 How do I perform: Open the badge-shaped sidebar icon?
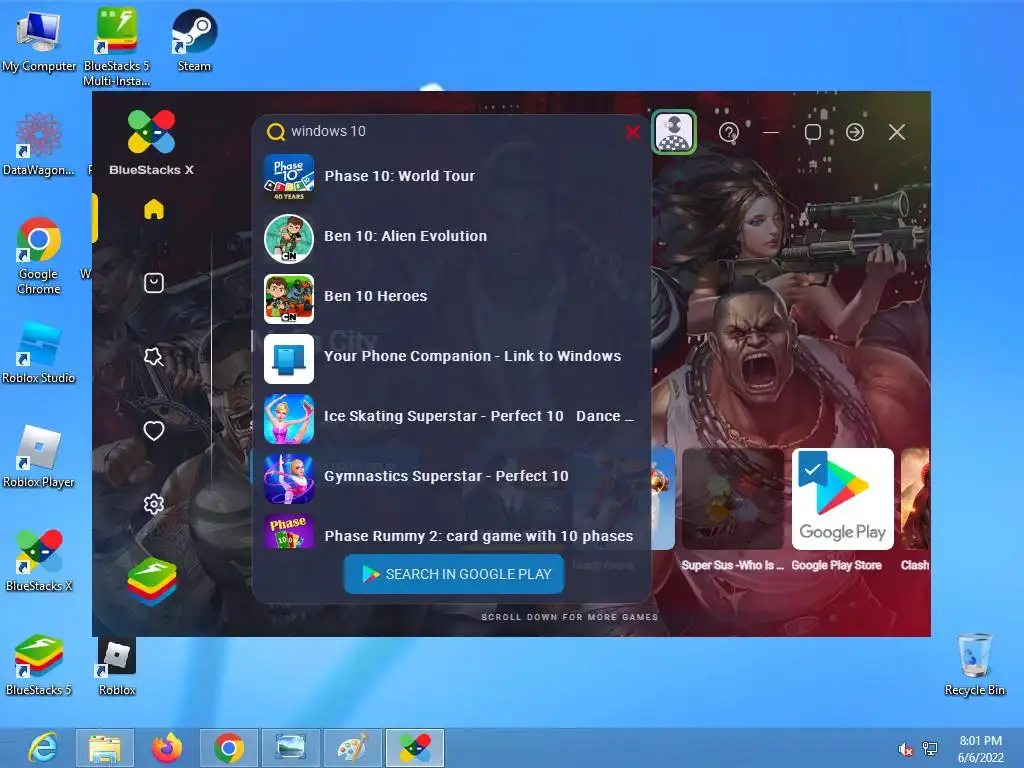pos(153,357)
